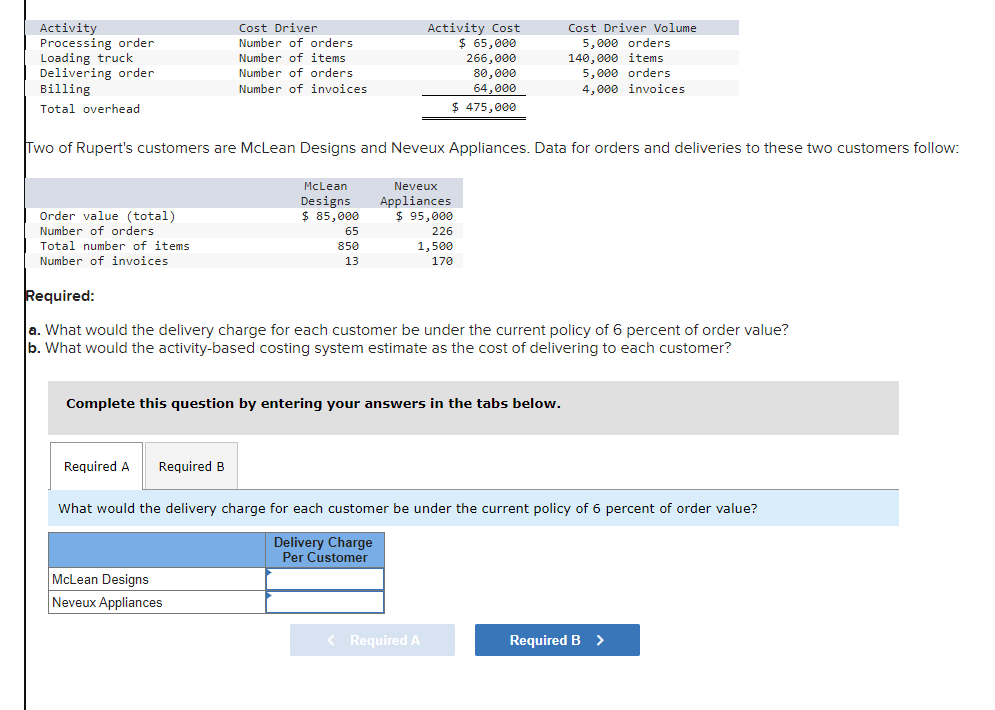Click the disabled Required A back button
The height and width of the screenshot is (710, 995).
(x=372, y=640)
